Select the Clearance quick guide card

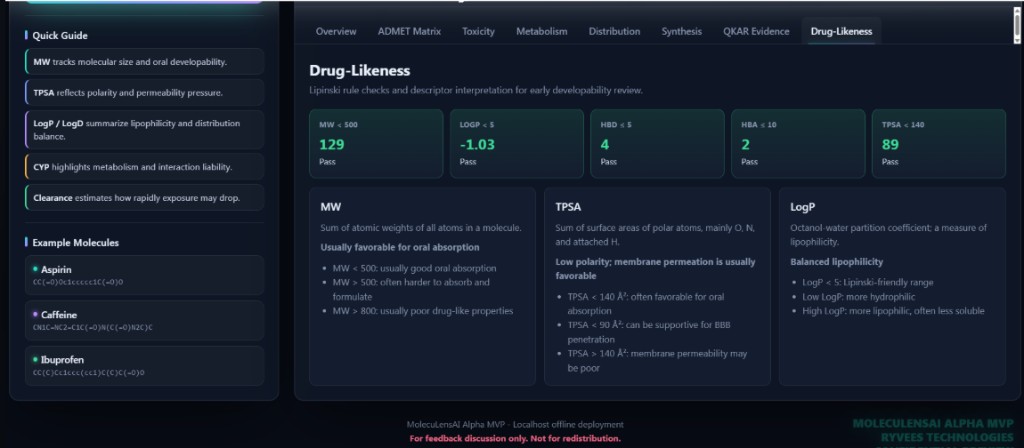tap(144, 197)
